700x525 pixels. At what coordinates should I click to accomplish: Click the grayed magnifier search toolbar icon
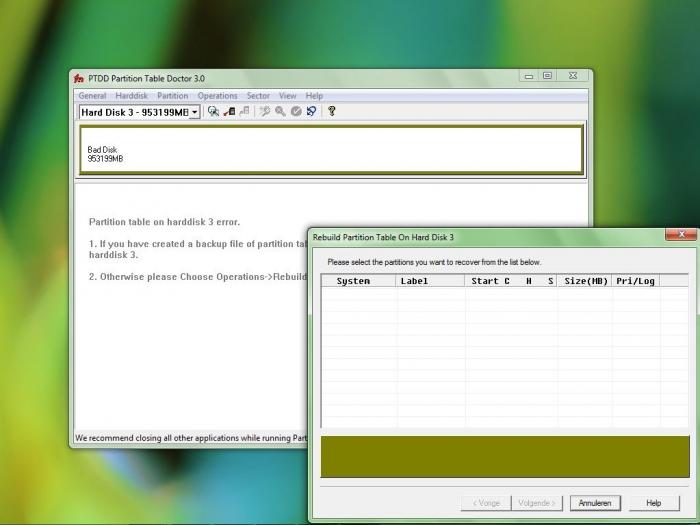point(280,111)
